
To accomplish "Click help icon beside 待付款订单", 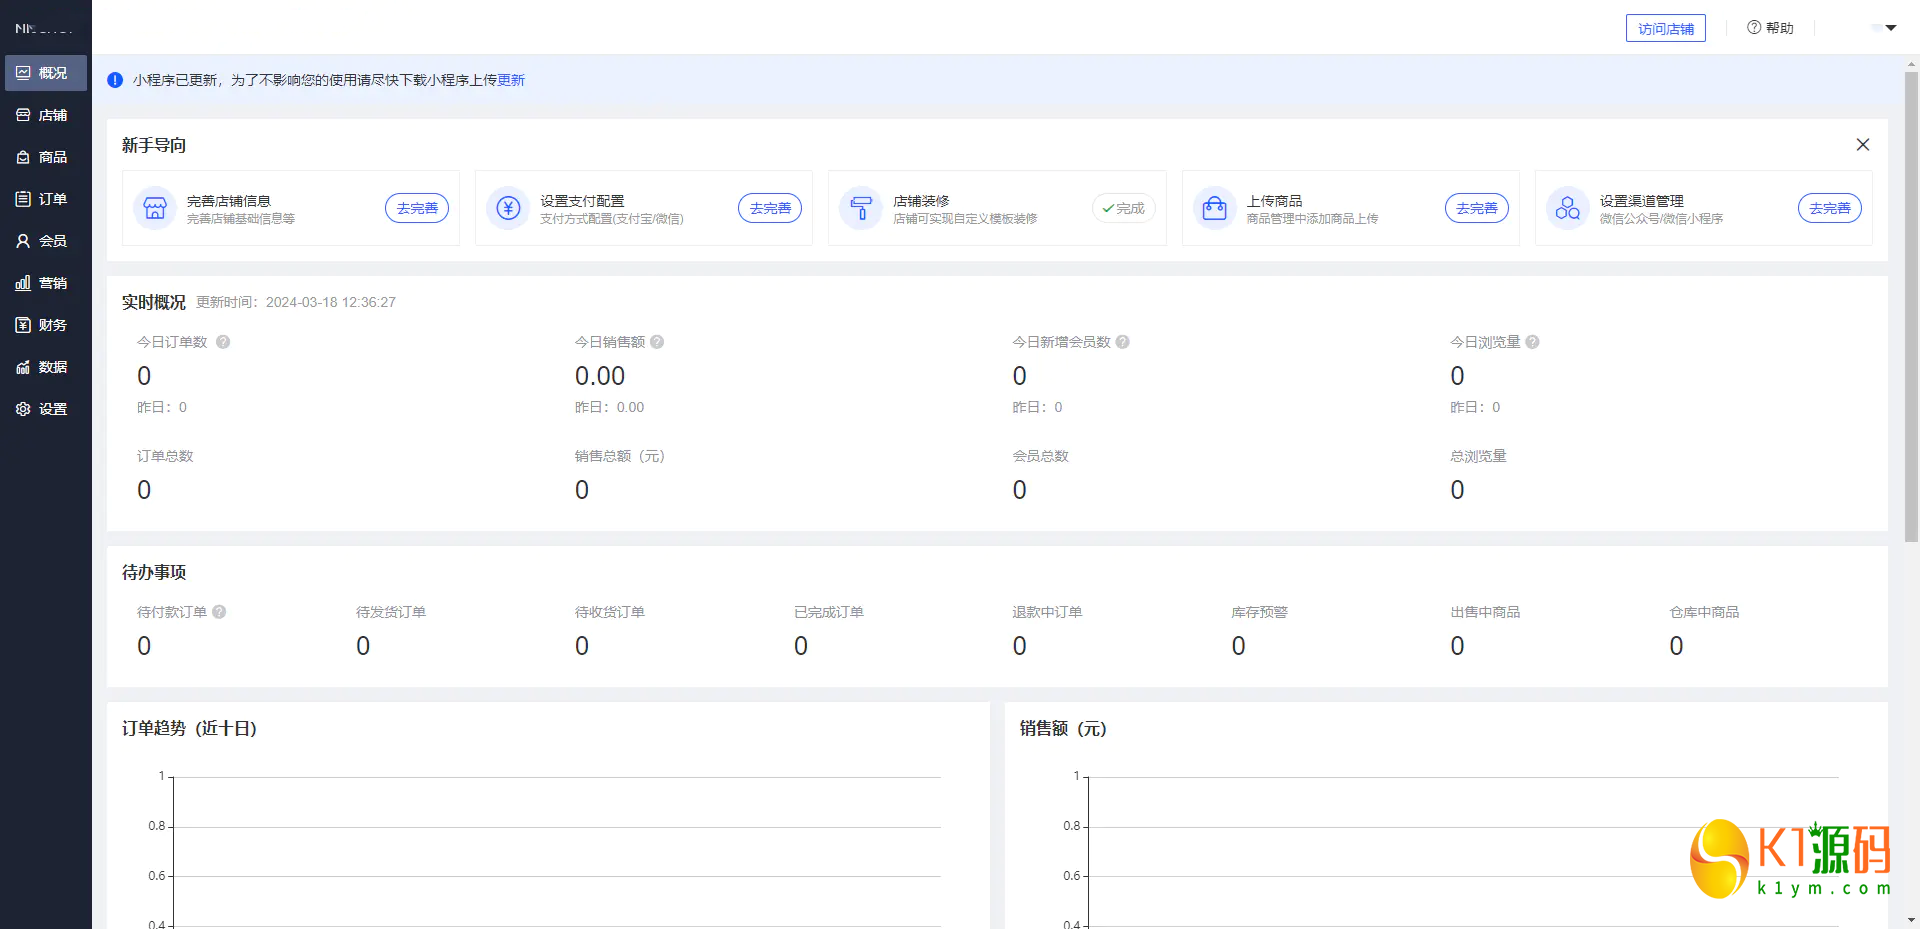I will tap(219, 612).
